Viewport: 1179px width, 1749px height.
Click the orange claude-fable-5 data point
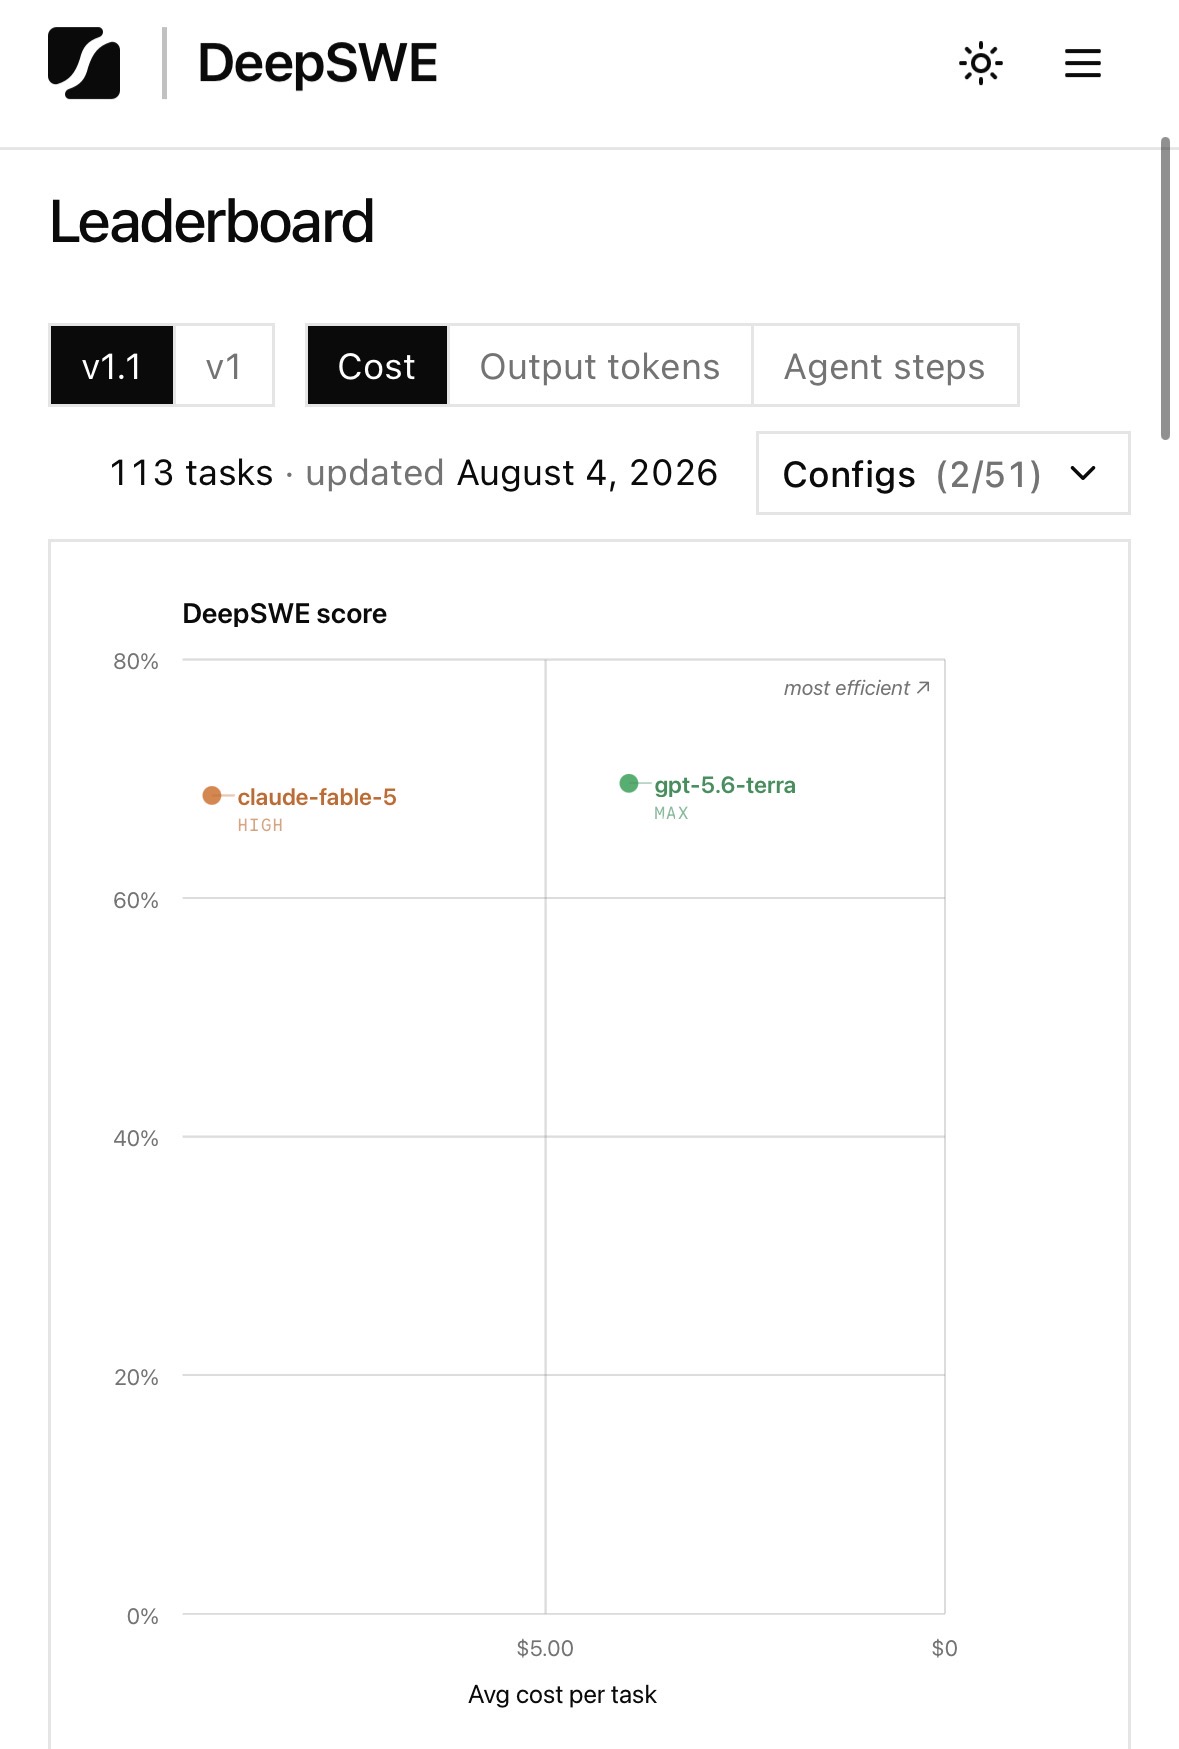[212, 795]
